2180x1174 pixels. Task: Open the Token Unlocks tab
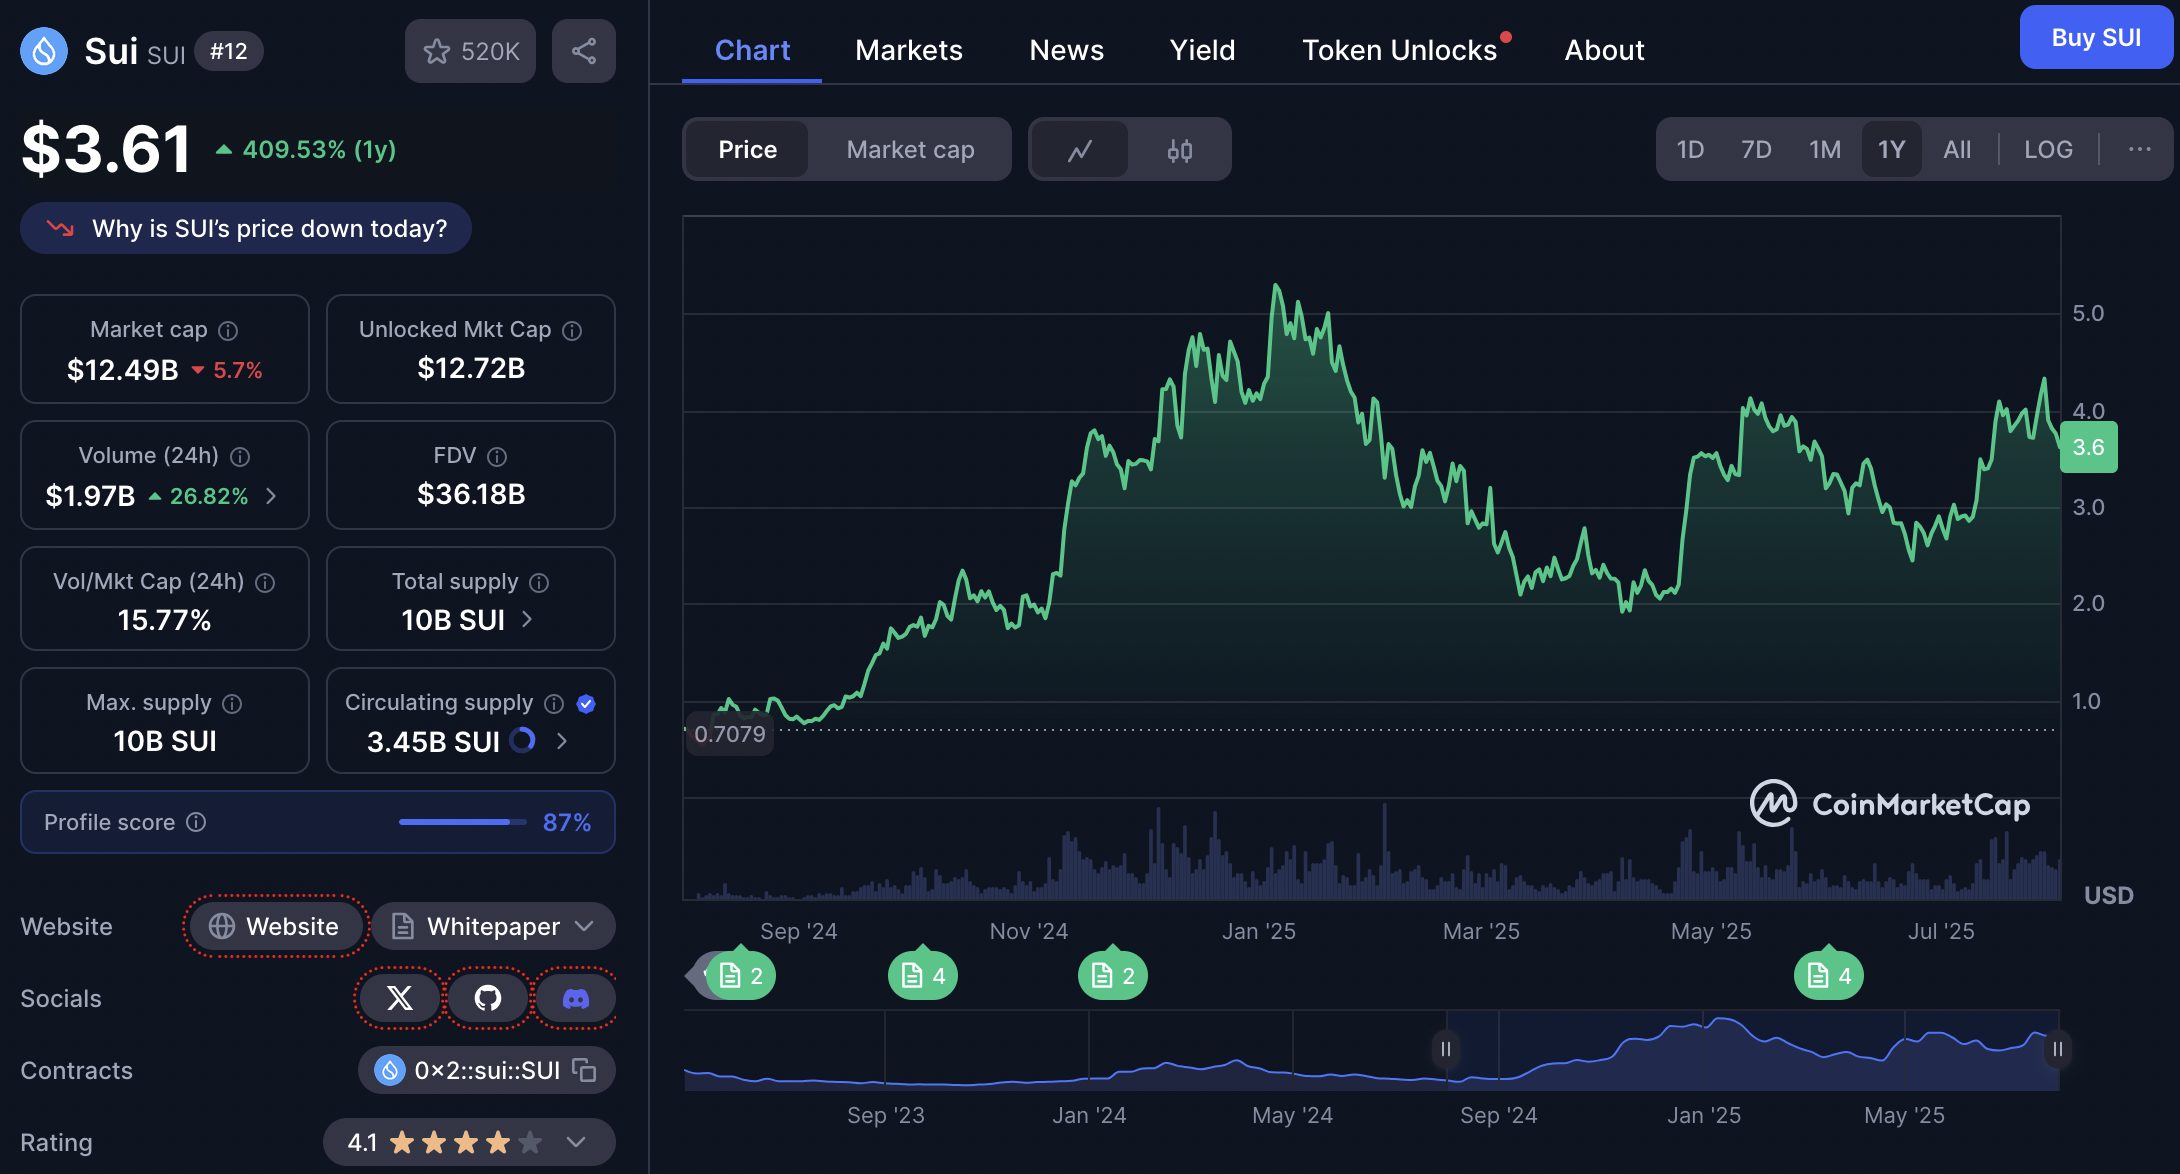[x=1400, y=50]
